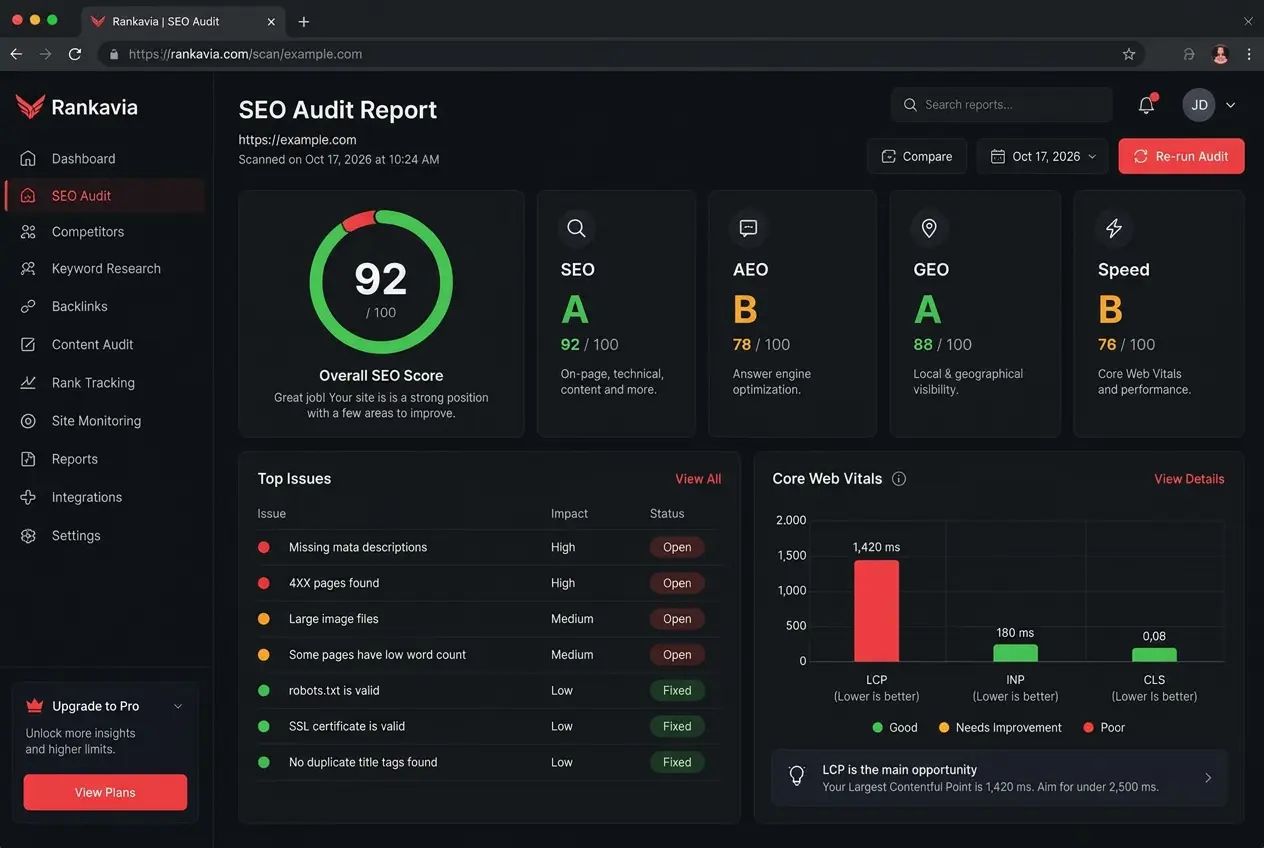The image size is (1264, 848).
Task: Click the Content Audit edit icon
Action: point(28,345)
